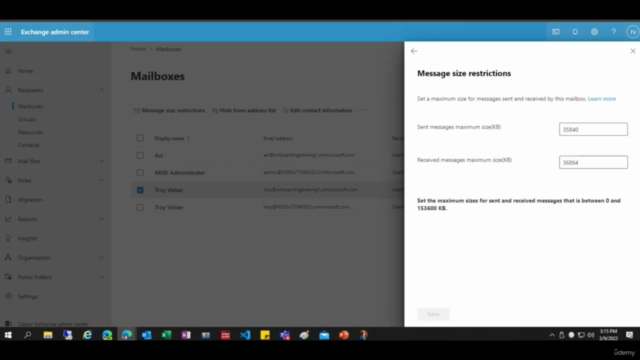Click the Email address column header
This screenshot has width=640, height=360.
pos(278,138)
